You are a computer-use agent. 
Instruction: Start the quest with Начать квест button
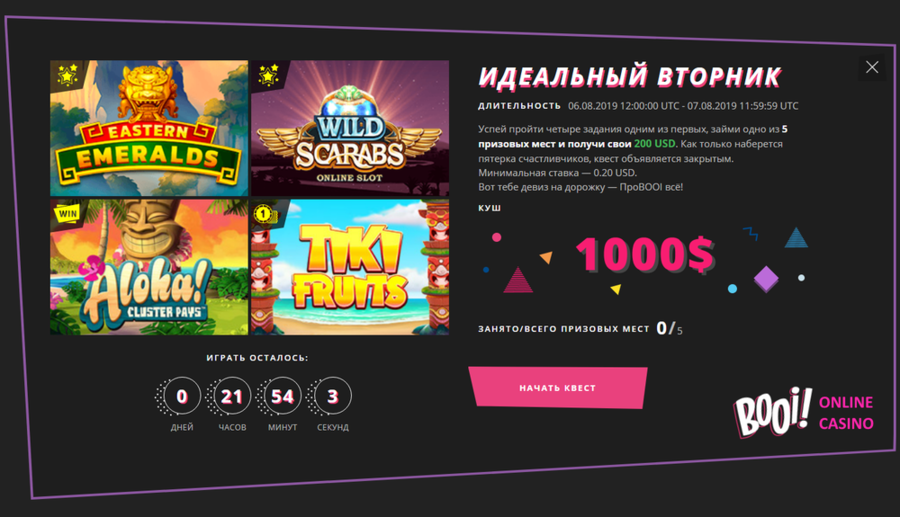558,388
